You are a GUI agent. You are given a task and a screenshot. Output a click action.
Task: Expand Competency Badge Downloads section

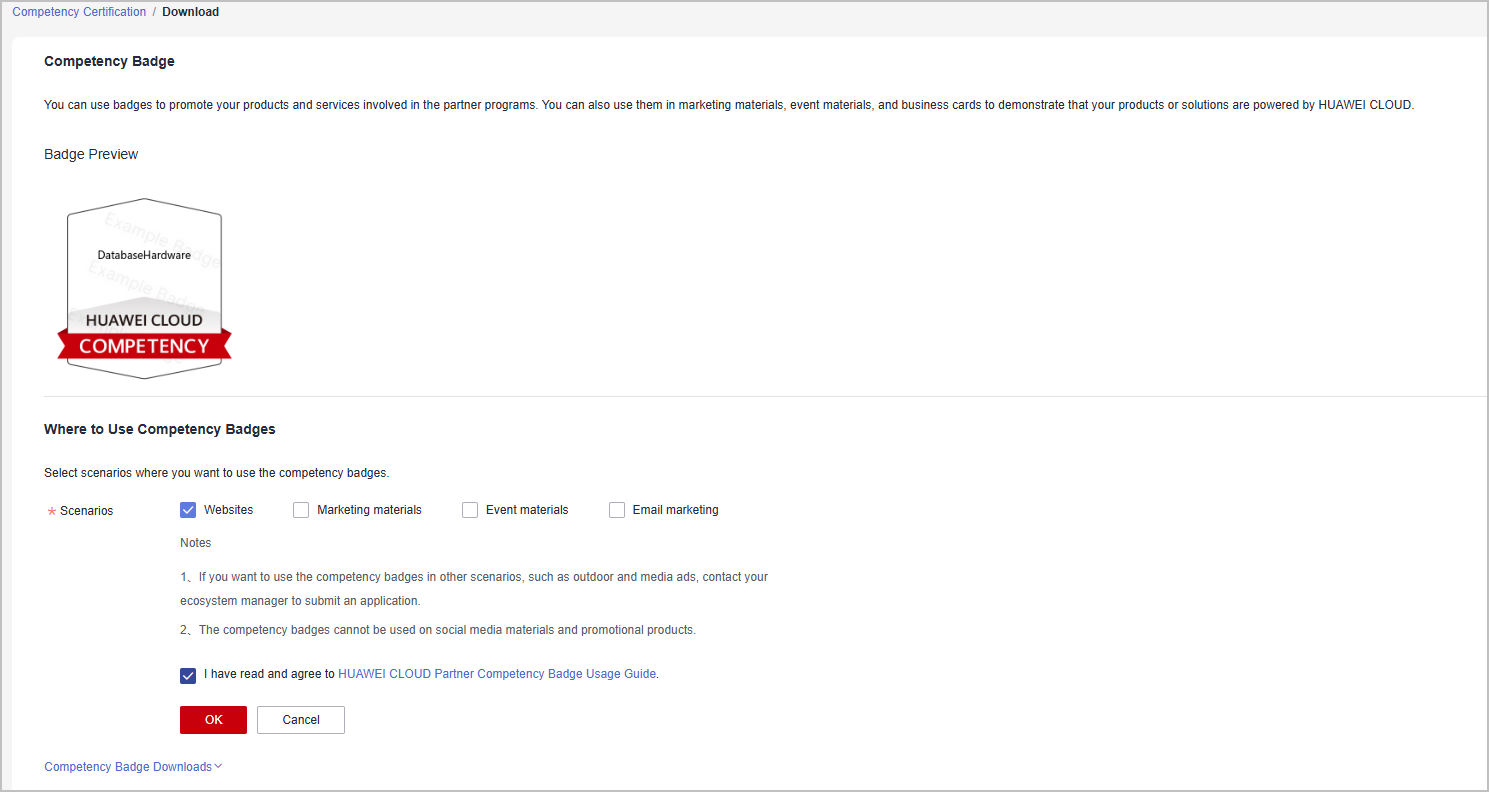[133, 767]
